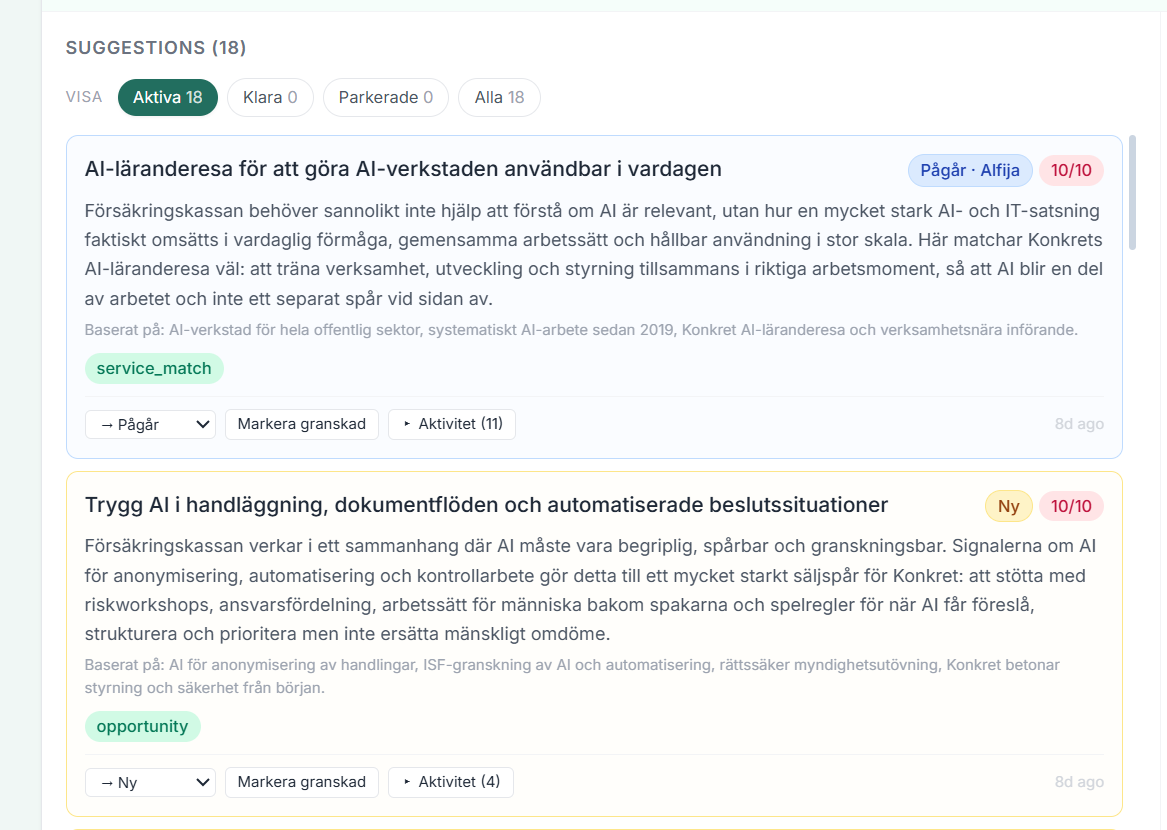Show Parkerade 0 suggestions
This screenshot has height=830, width=1167.
386,98
